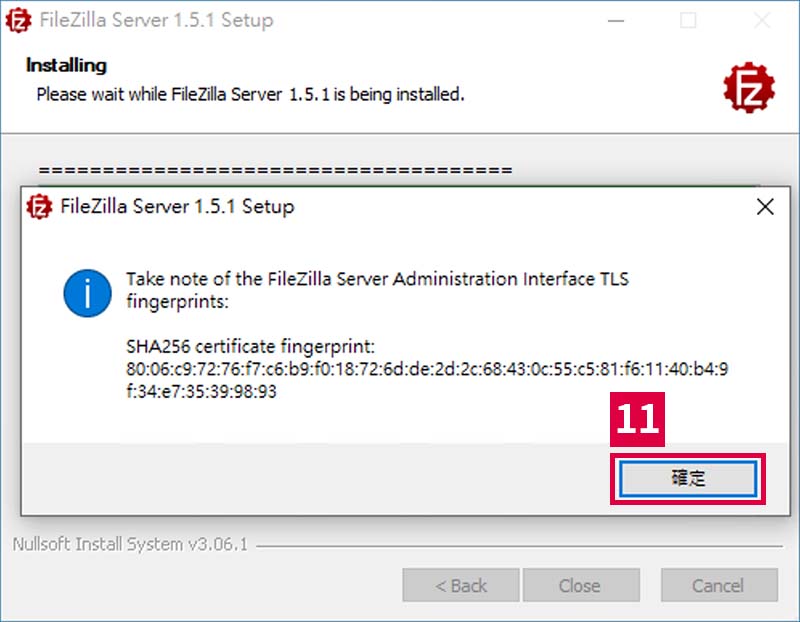The height and width of the screenshot is (622, 800).
Task: Click the 'Please wait while' status text
Action: 251,94
